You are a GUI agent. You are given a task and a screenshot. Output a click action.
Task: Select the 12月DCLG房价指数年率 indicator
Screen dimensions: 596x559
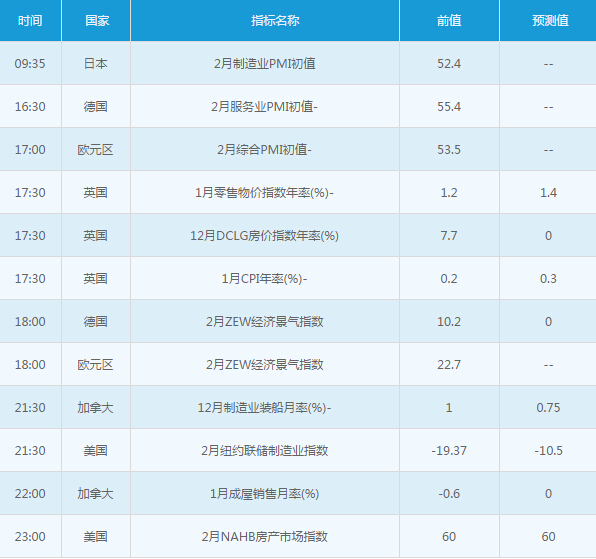click(x=265, y=236)
